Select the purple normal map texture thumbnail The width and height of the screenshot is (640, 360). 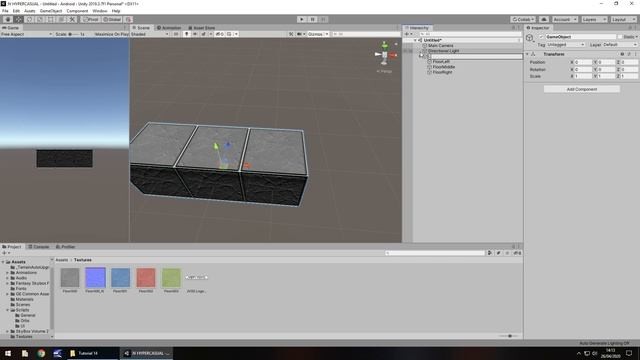click(x=96, y=278)
